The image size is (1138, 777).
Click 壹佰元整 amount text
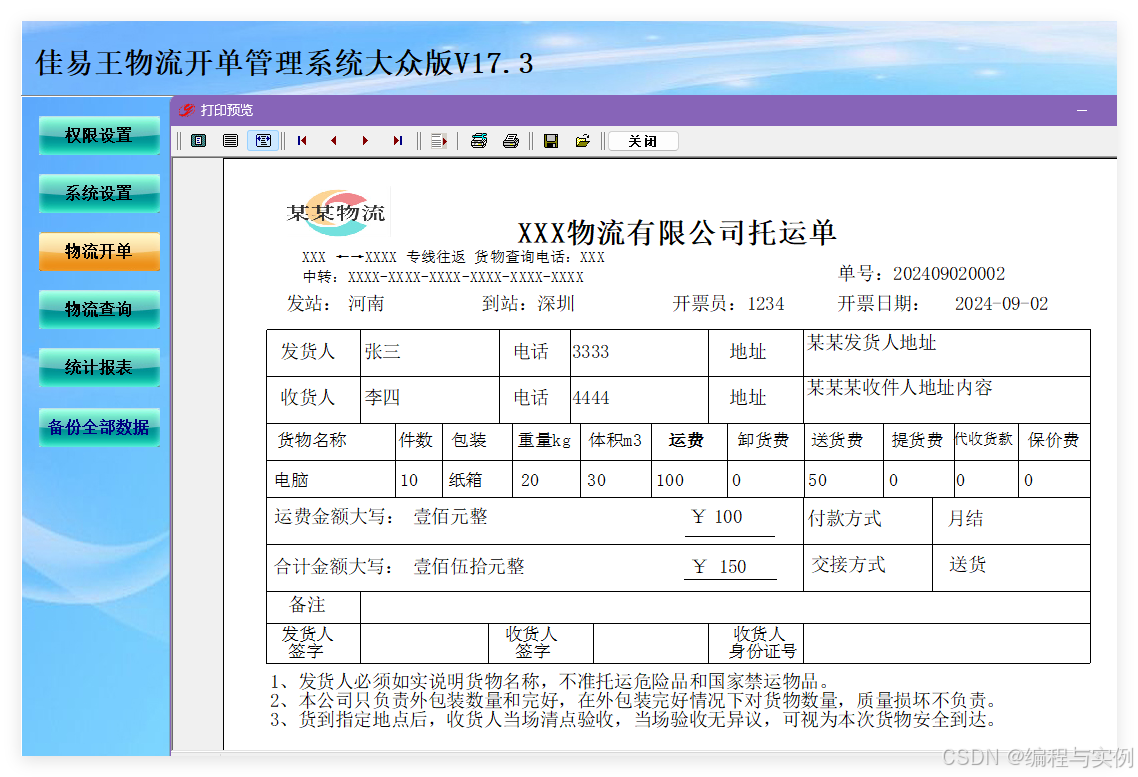(450, 517)
